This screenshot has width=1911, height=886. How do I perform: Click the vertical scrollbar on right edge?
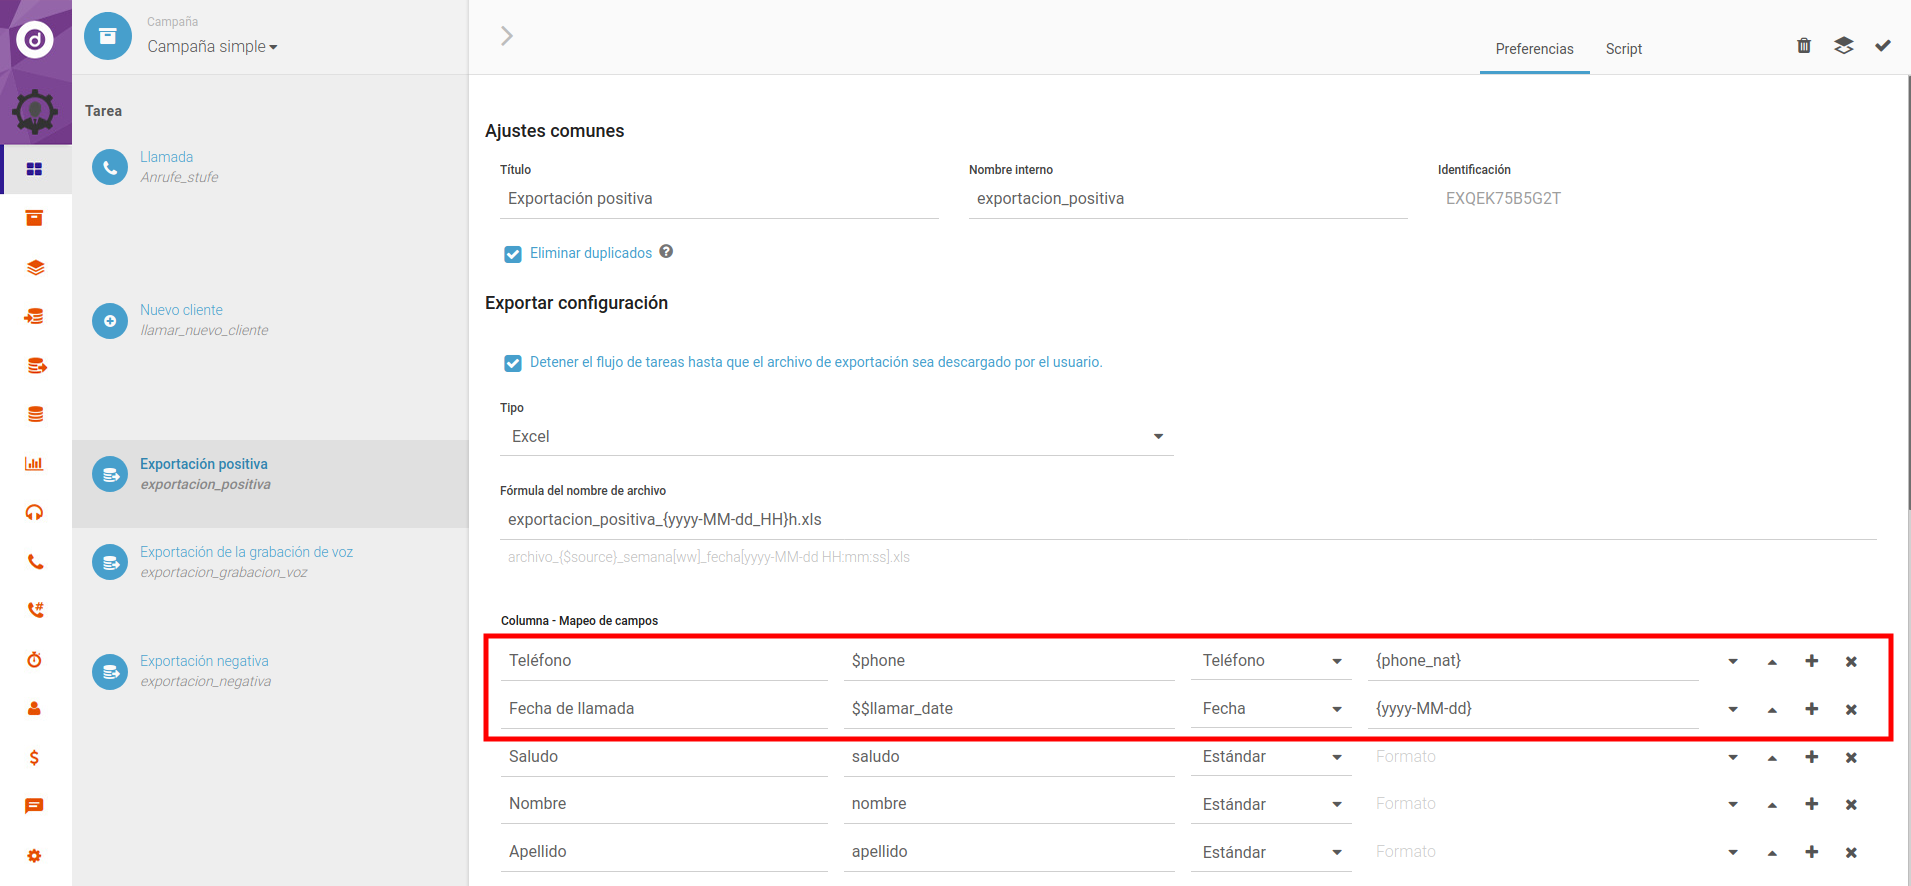point(1906,300)
